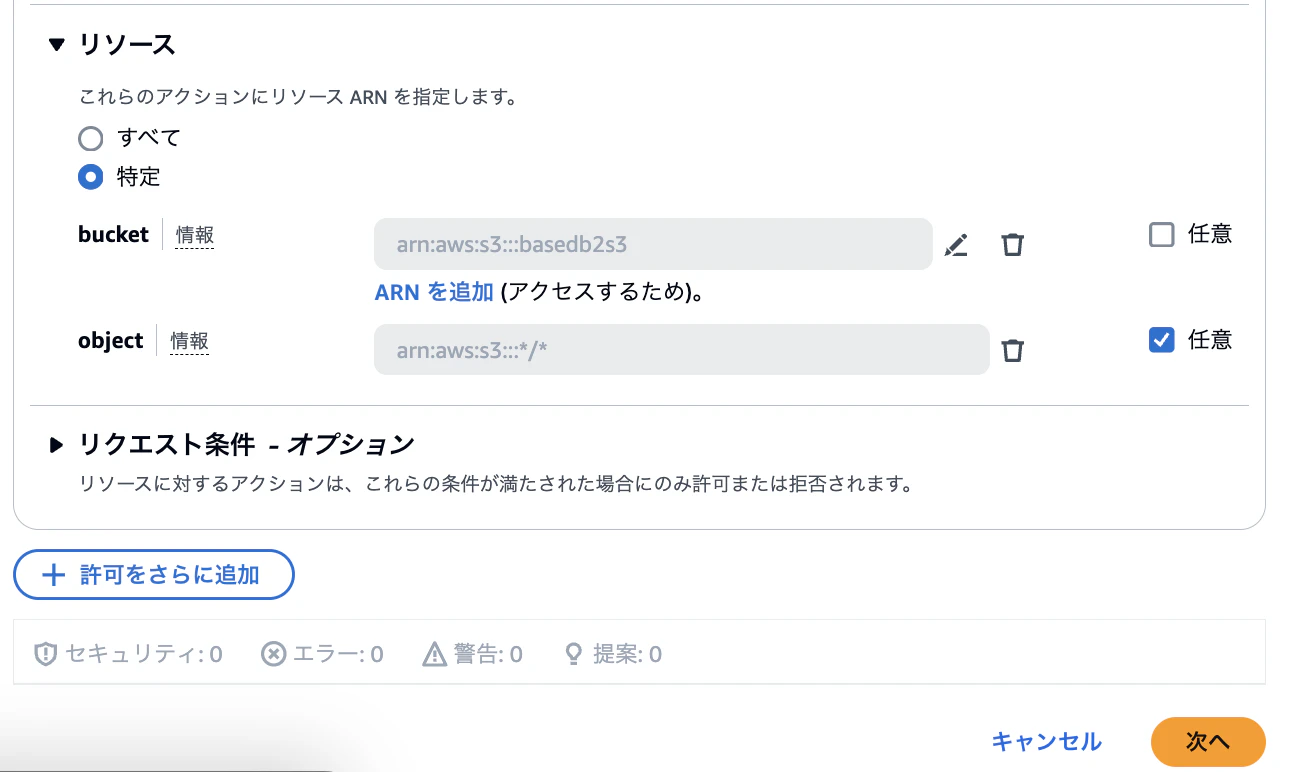Screen dimensions: 1296x772
Task: Open the bucket 情報 link
Action: [195, 235]
